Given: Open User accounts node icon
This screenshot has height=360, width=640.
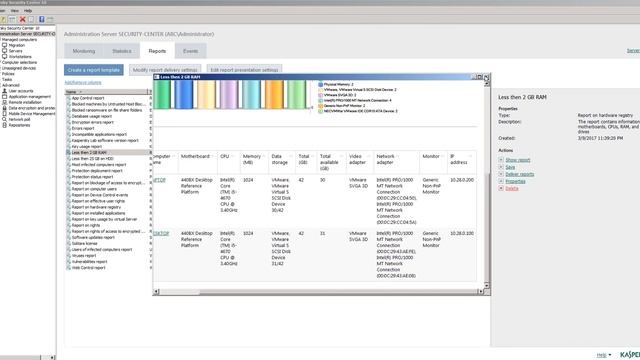Looking at the screenshot, I should point(4,91).
